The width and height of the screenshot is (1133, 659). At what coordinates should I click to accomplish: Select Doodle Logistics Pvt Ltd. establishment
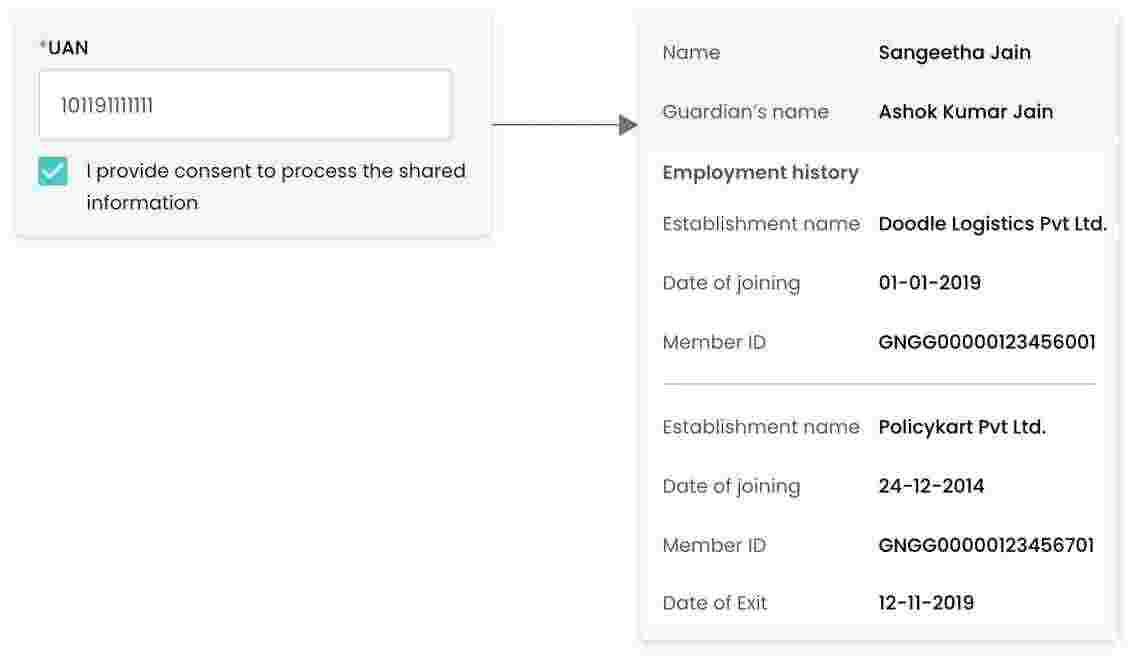click(992, 223)
